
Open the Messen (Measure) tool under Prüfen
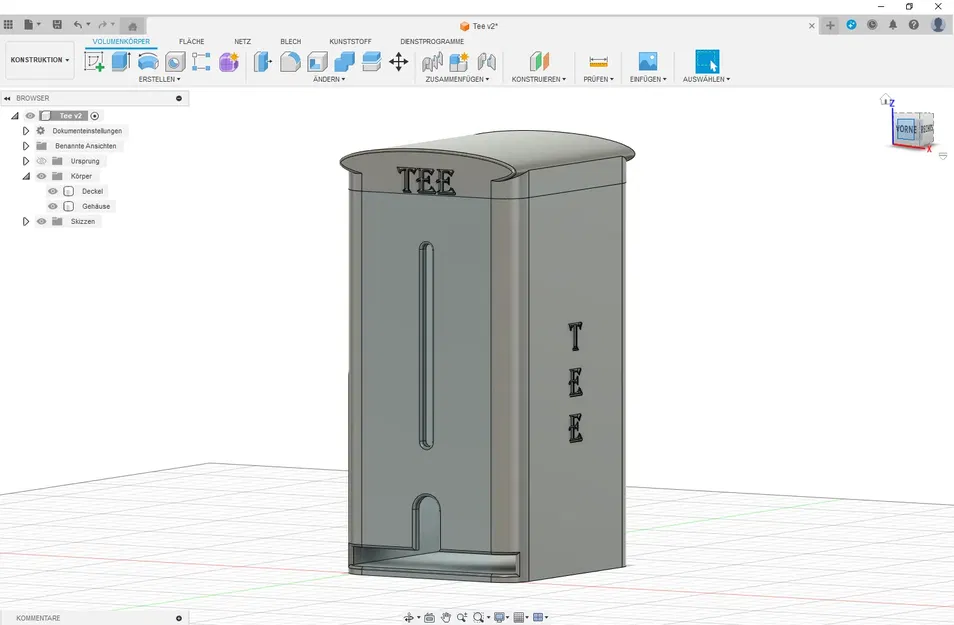598,63
